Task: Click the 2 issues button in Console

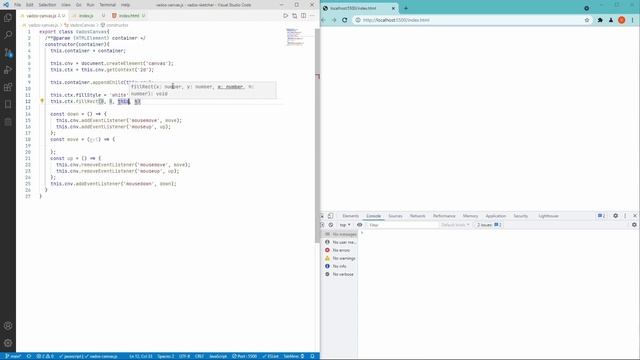Action: [x=489, y=225]
